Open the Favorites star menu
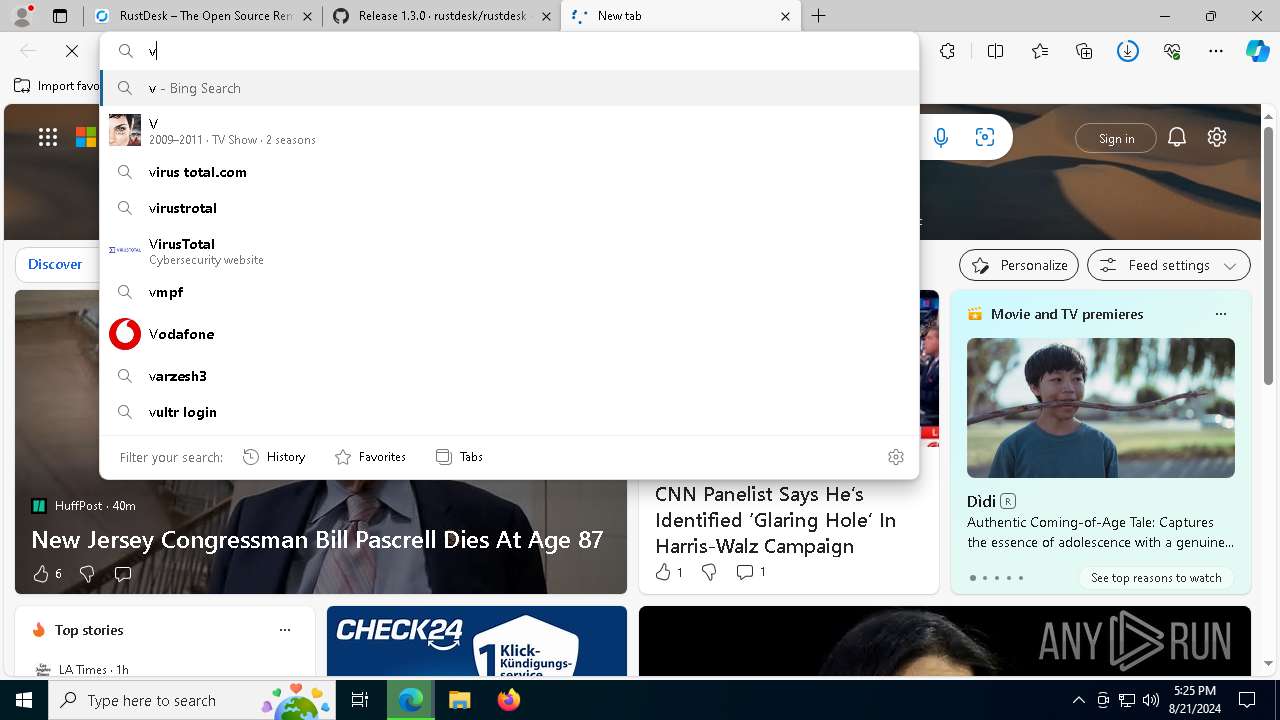 pos(1040,51)
